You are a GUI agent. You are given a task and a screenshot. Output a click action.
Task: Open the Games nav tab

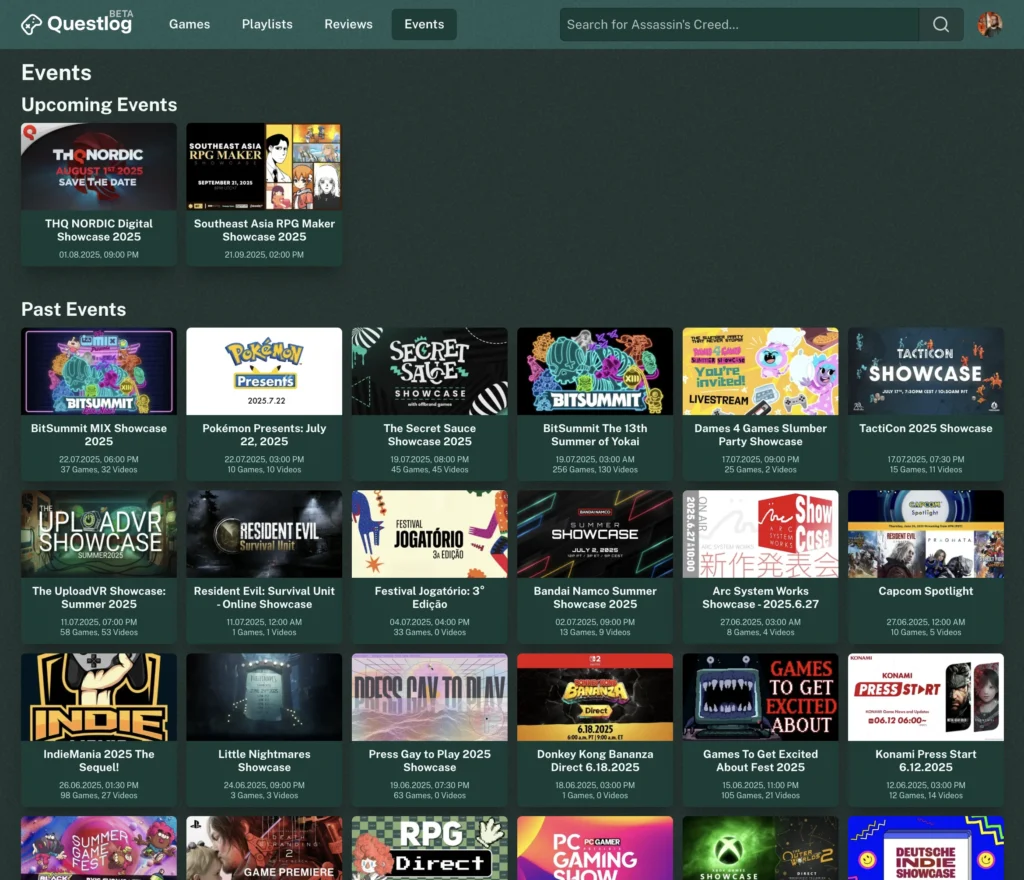coord(189,24)
